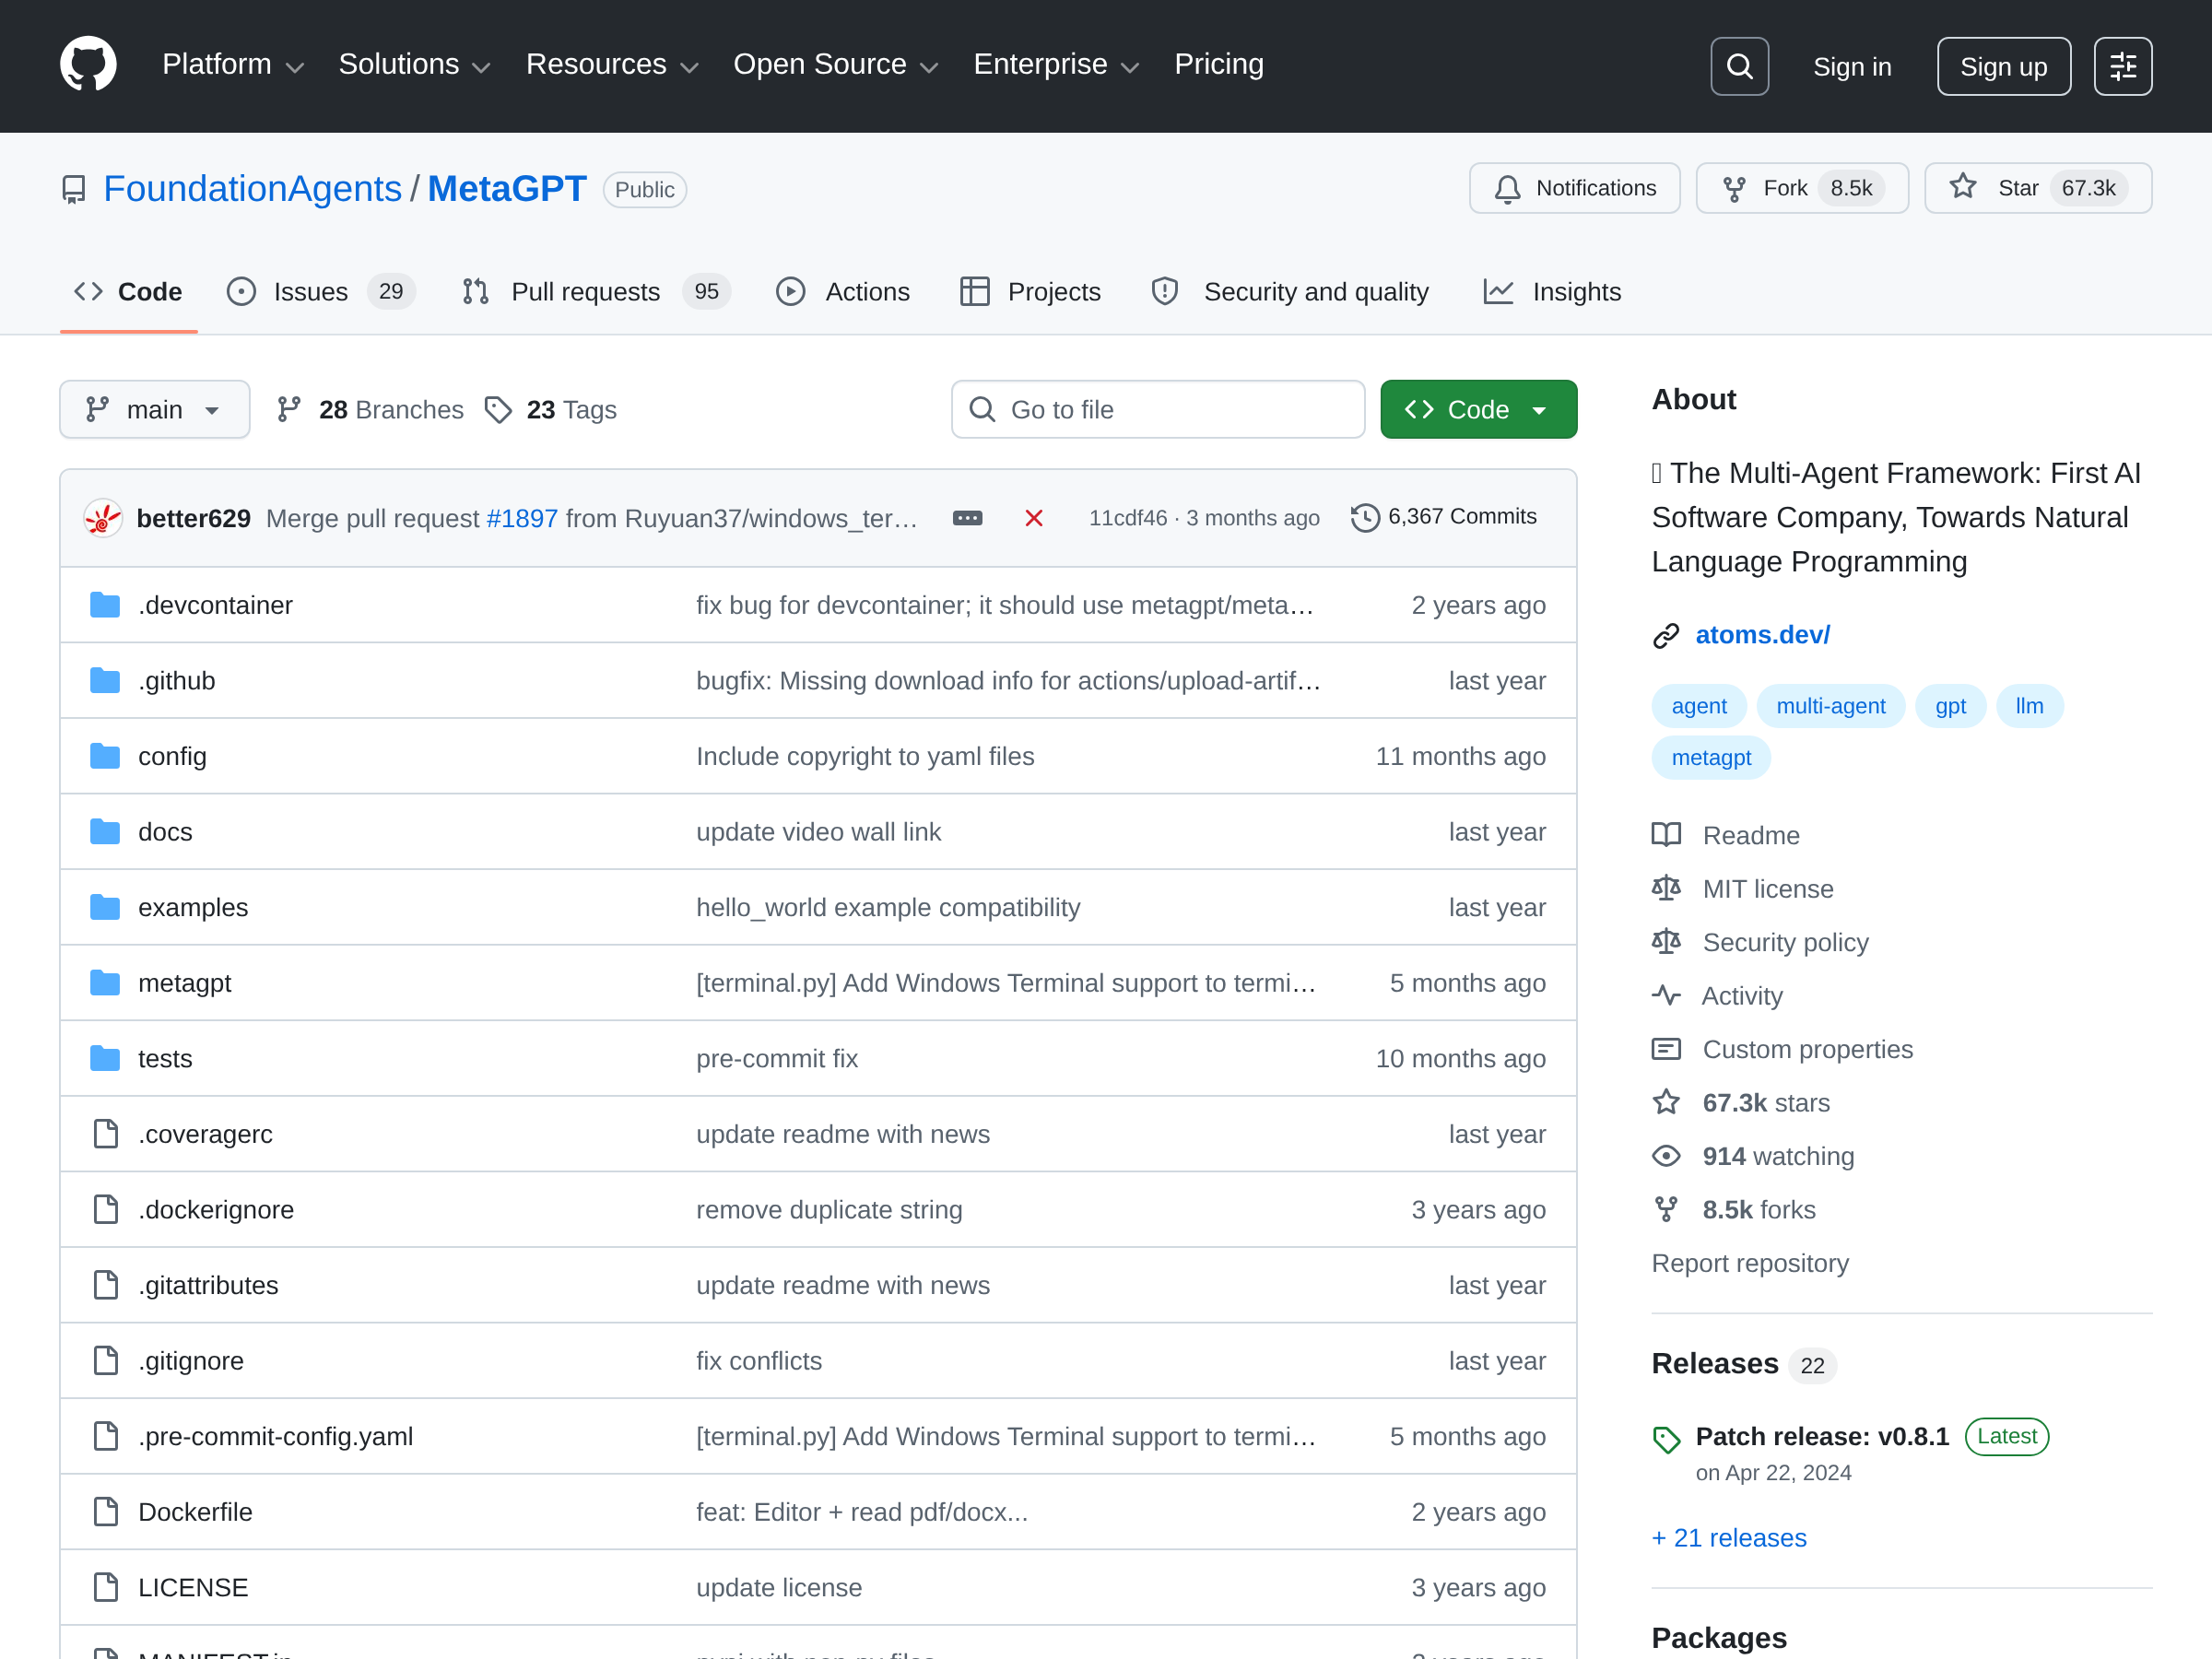Screen dimensions: 2212x1659
Task: Open the header settings sliders icon
Action: coord(2122,66)
